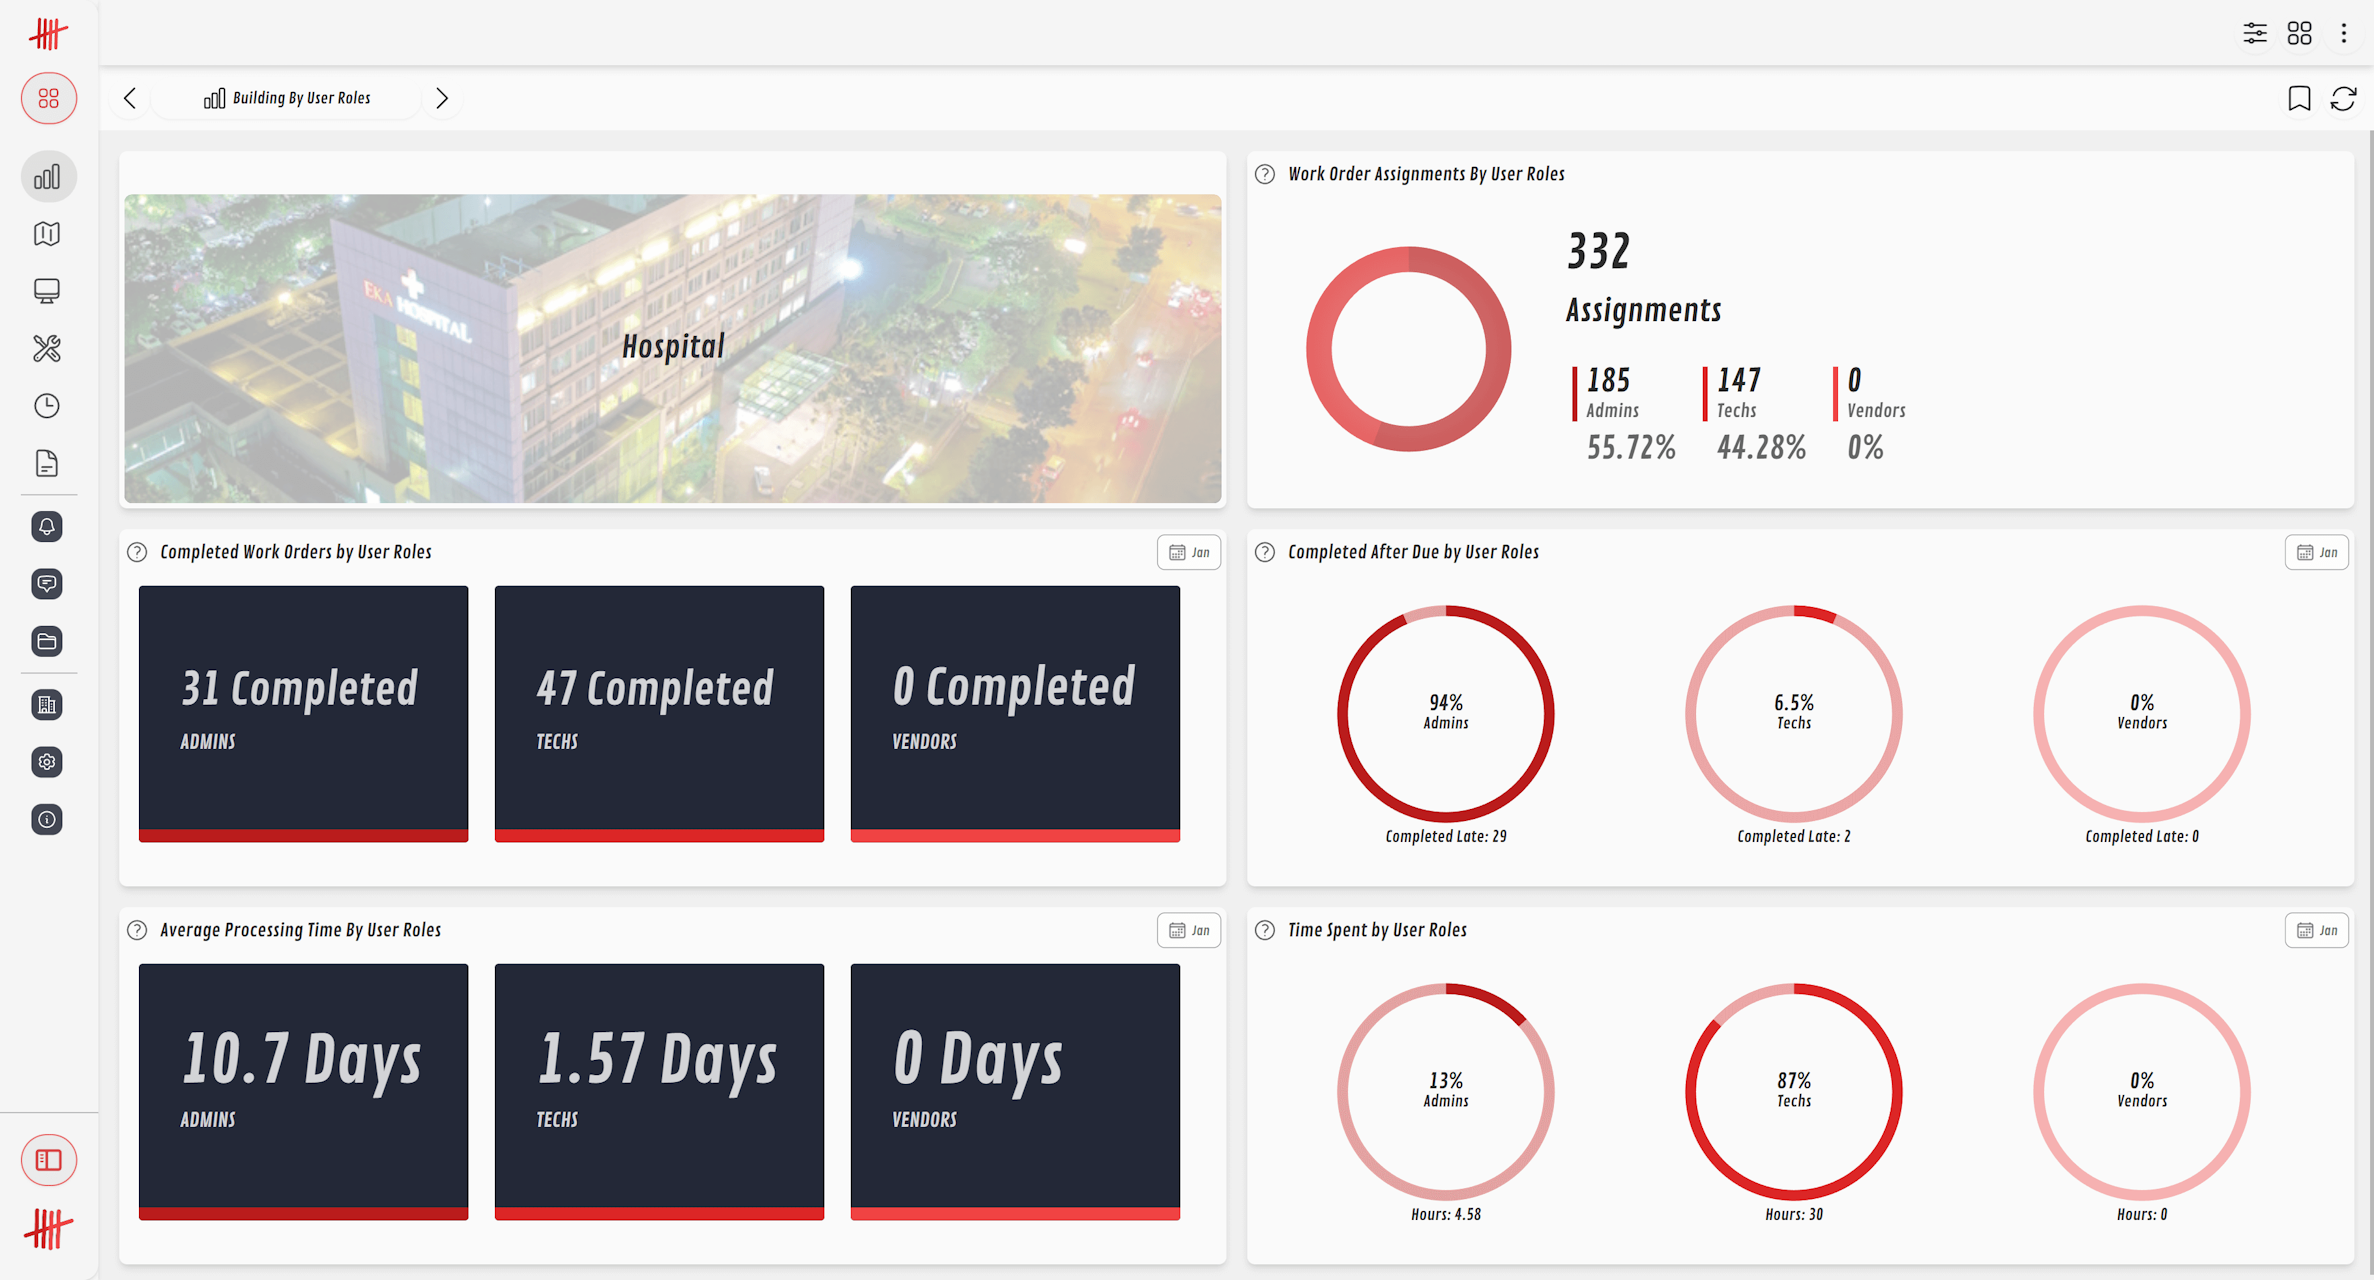Open the gear settings sidebar icon
2374x1280 pixels.
pos(47,762)
